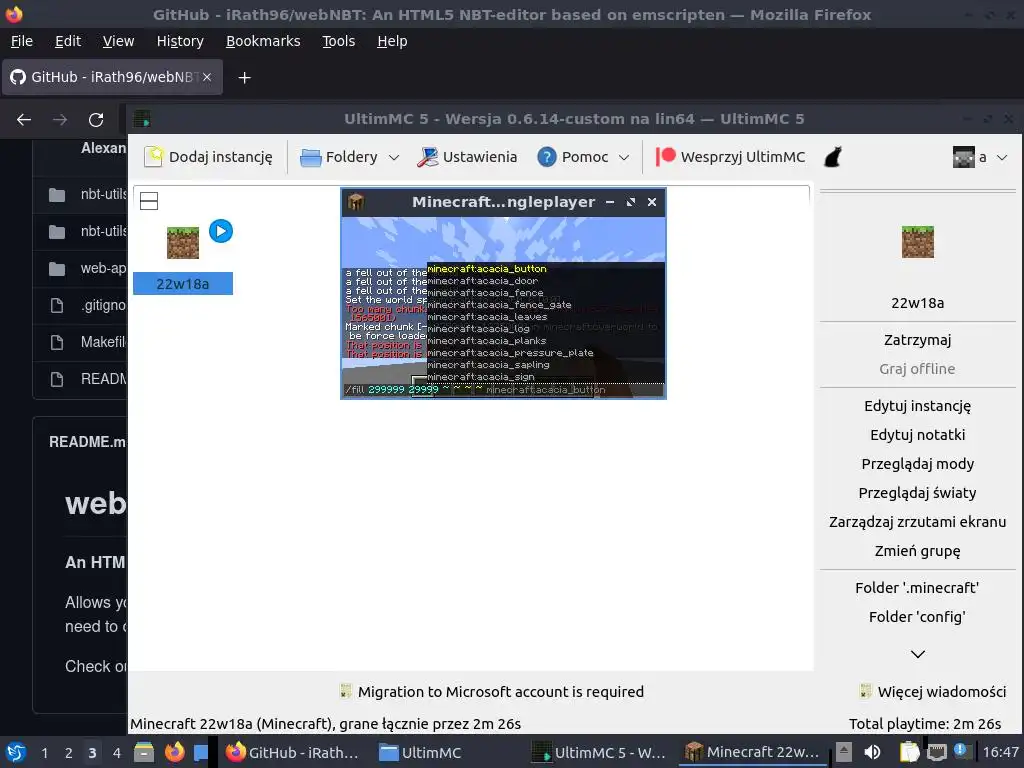Open Folder '.minecraft'

918,588
